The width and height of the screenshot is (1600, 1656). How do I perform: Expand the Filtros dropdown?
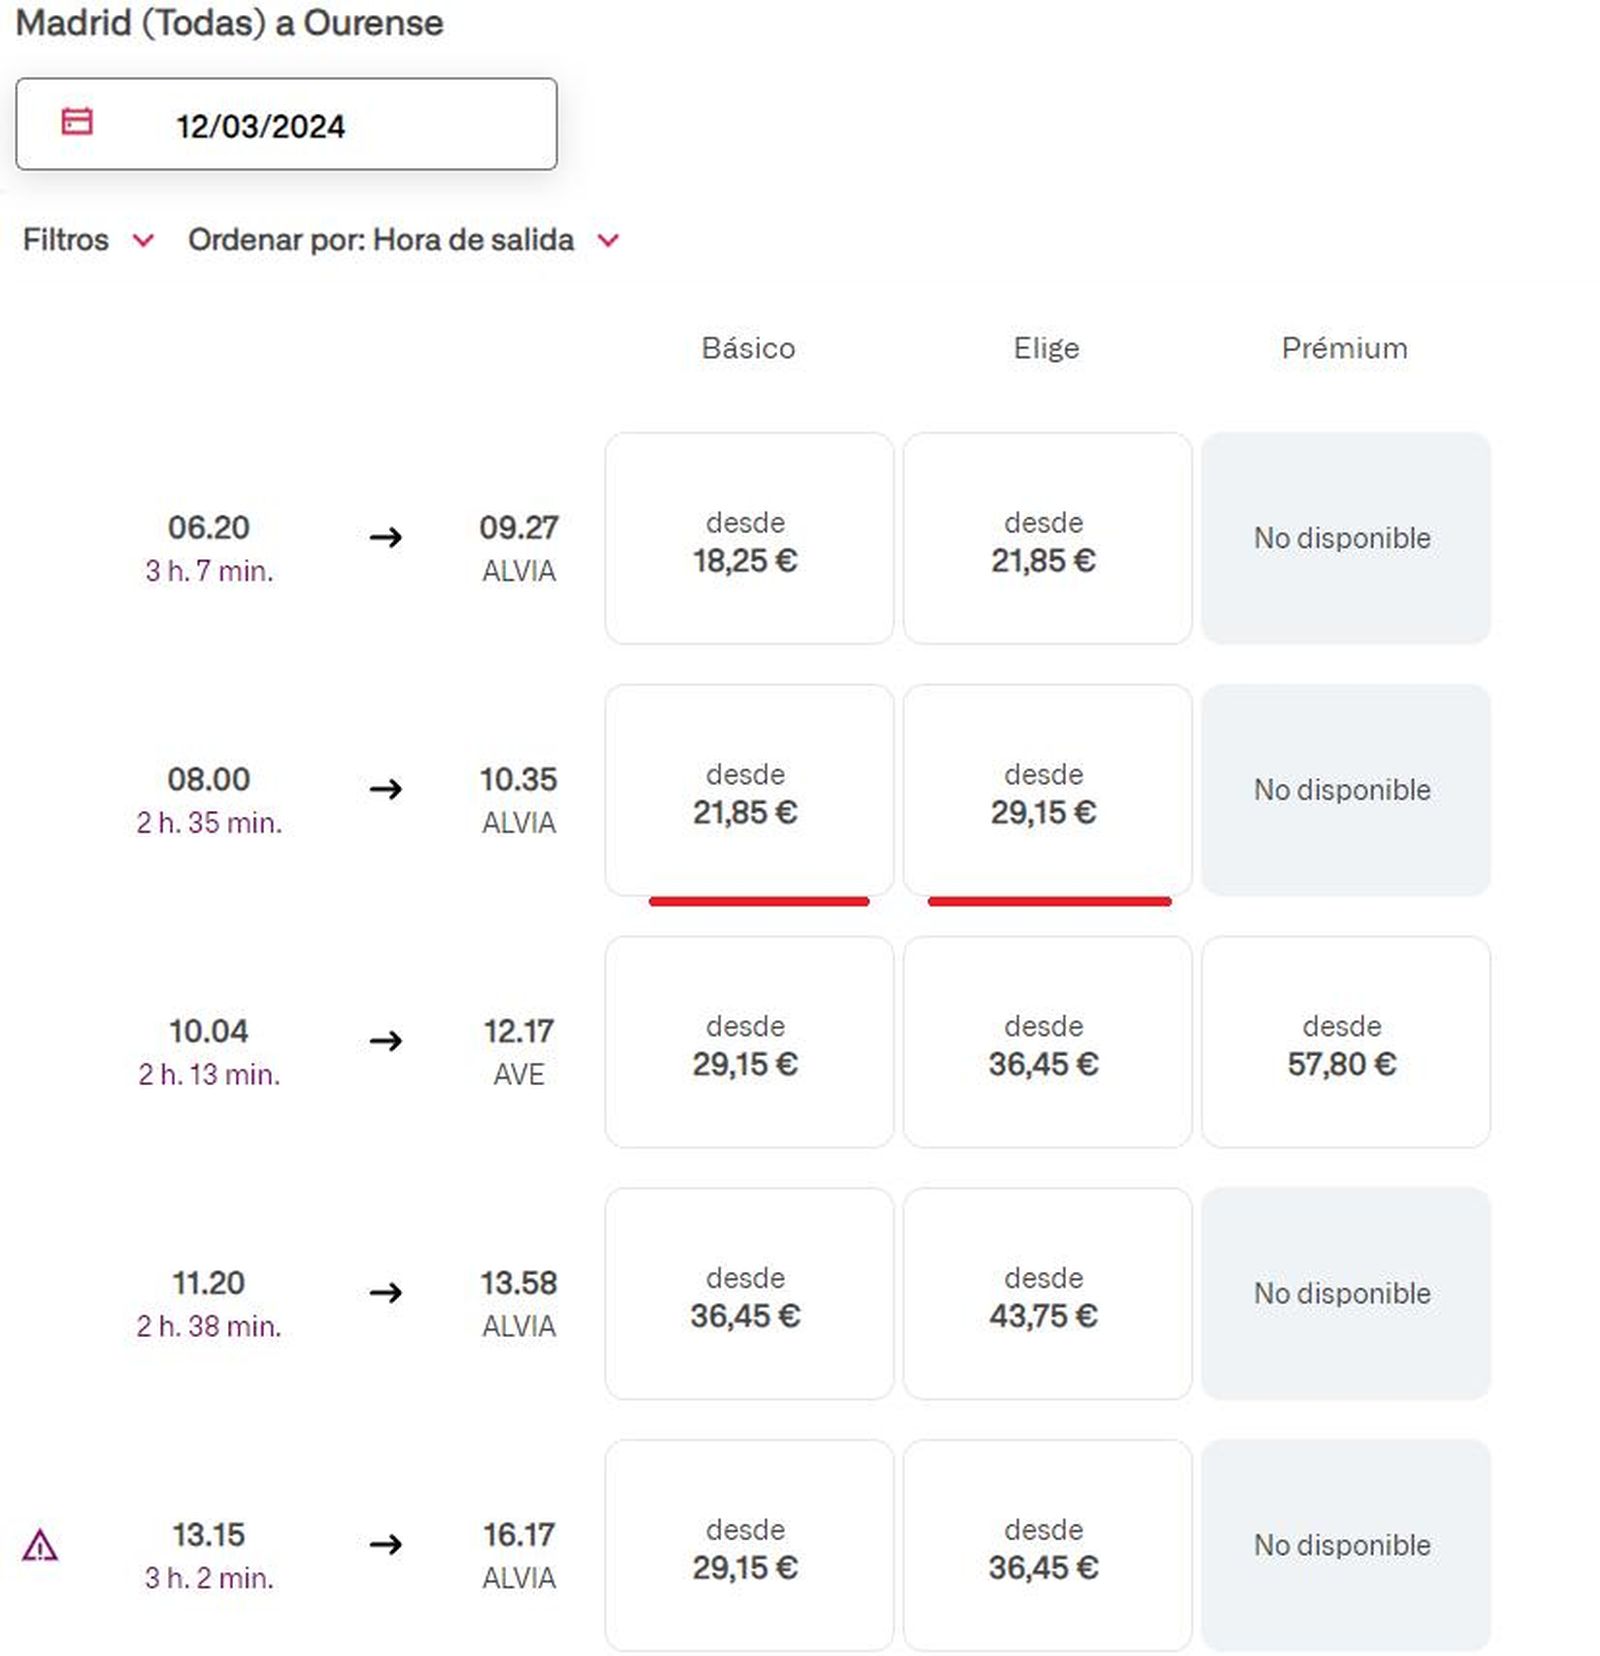[88, 239]
